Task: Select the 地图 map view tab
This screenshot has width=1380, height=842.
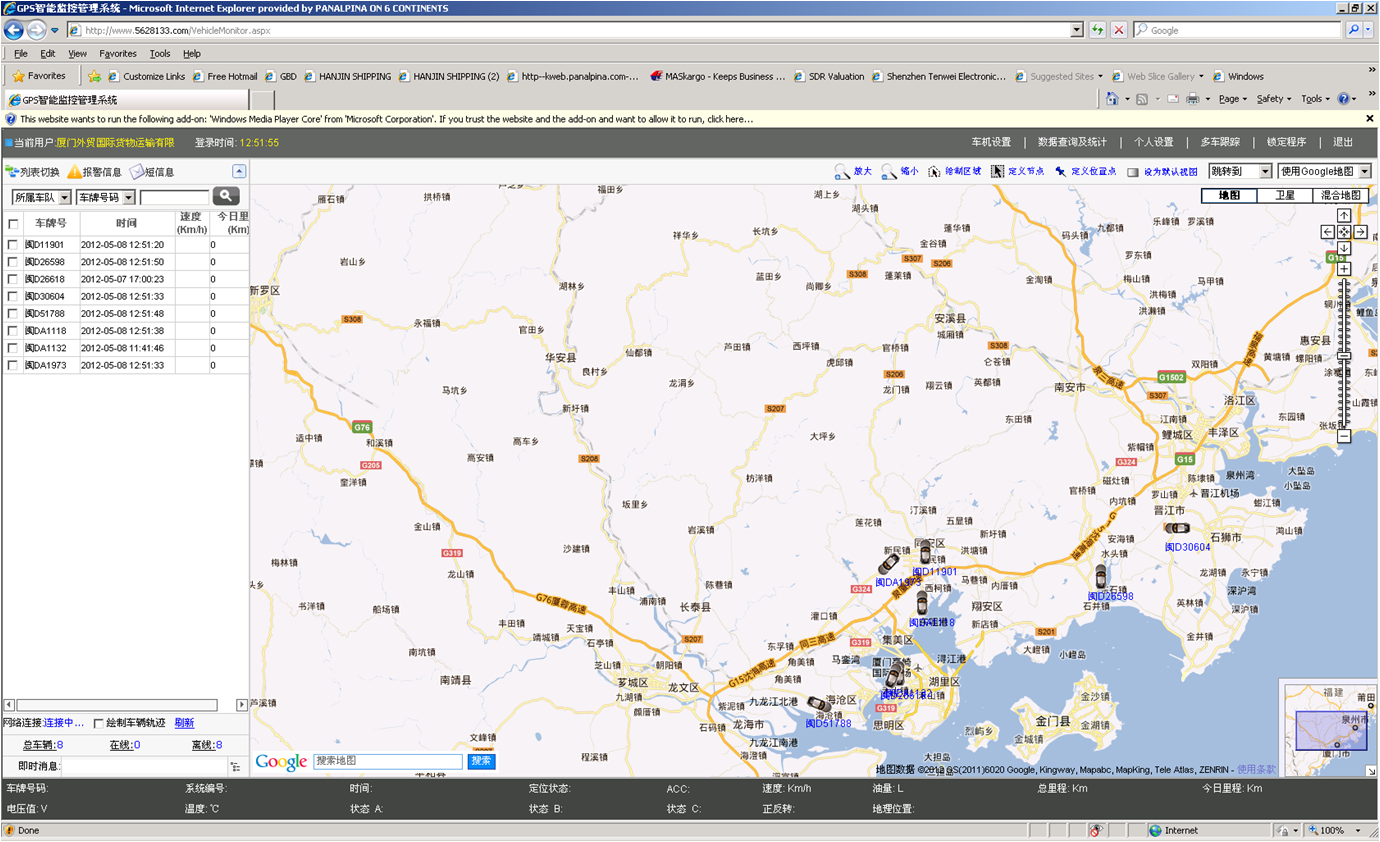Action: pos(1229,196)
